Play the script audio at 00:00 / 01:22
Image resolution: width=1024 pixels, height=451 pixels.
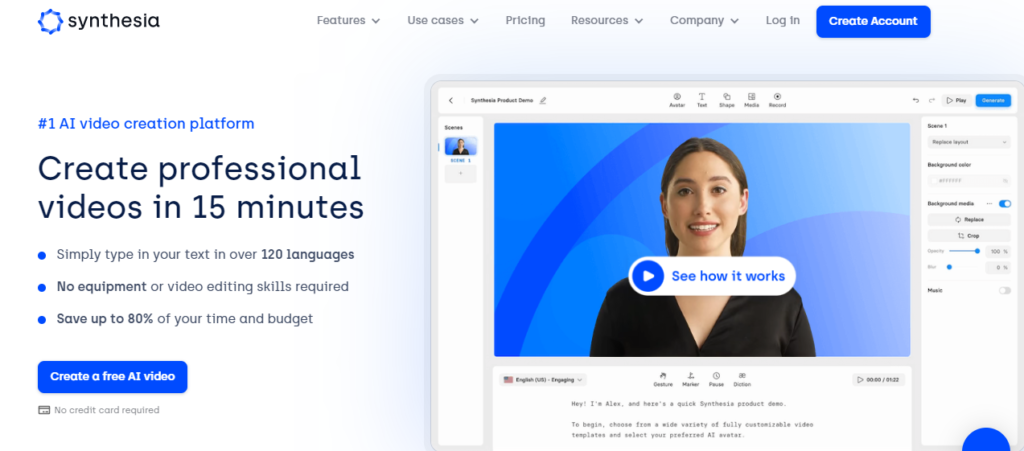(879, 379)
